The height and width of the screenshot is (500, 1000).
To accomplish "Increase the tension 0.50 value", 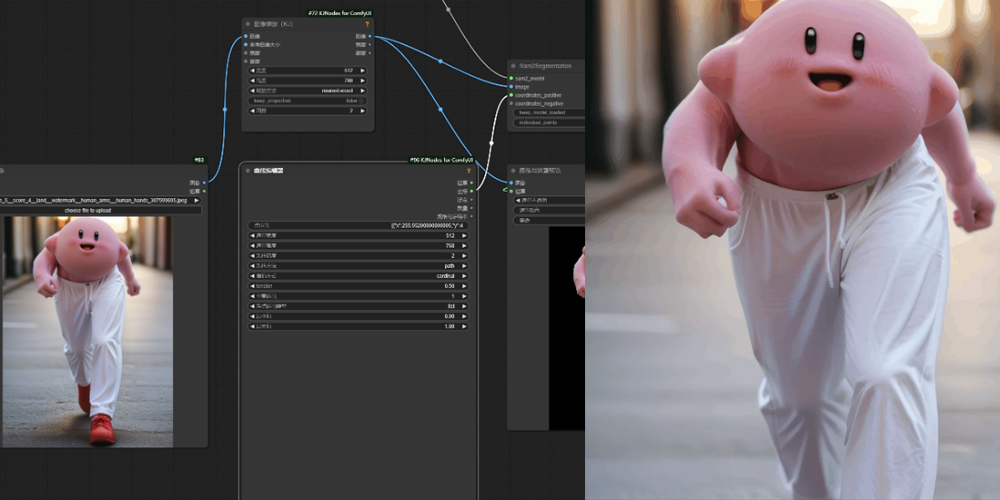I will pyautogui.click(x=464, y=286).
